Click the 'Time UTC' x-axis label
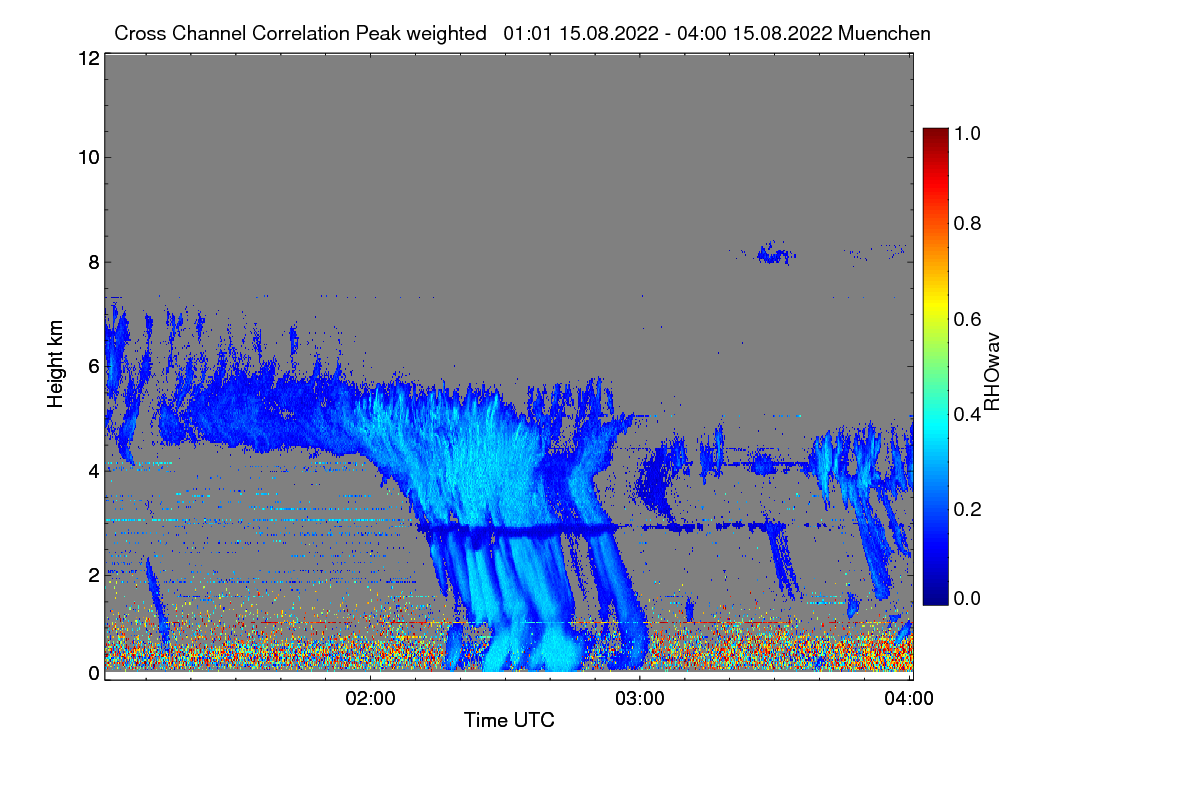 [x=509, y=720]
